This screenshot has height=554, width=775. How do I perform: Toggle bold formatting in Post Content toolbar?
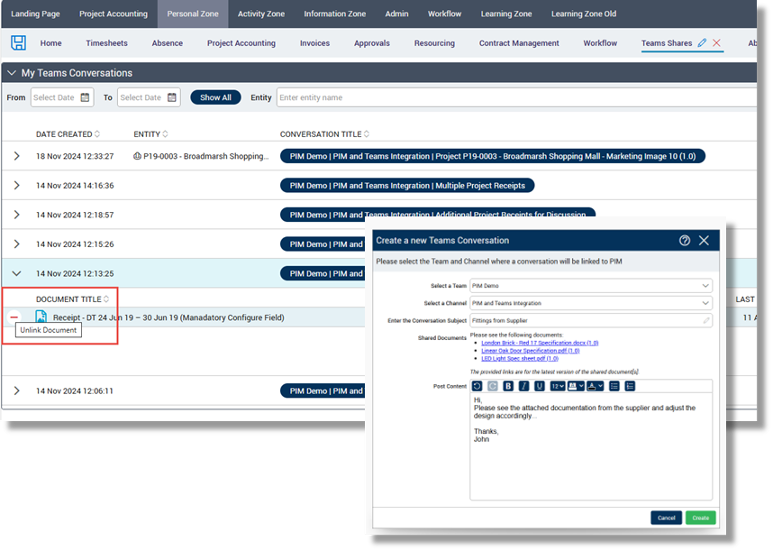pos(508,385)
